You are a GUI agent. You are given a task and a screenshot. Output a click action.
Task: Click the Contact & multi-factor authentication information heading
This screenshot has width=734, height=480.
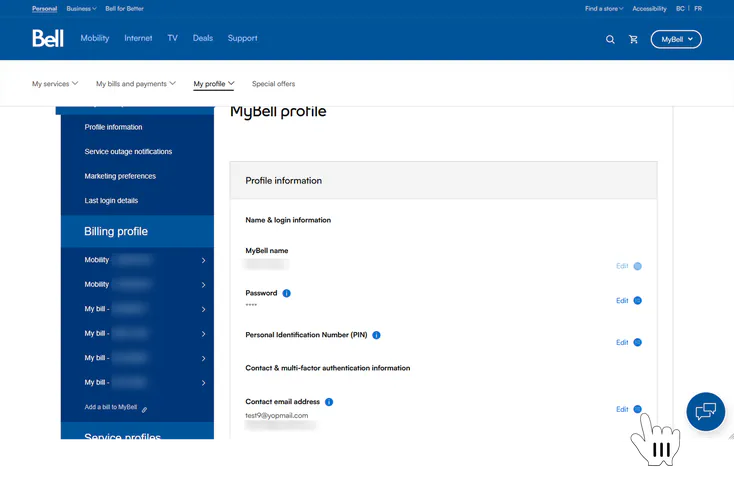(x=328, y=368)
